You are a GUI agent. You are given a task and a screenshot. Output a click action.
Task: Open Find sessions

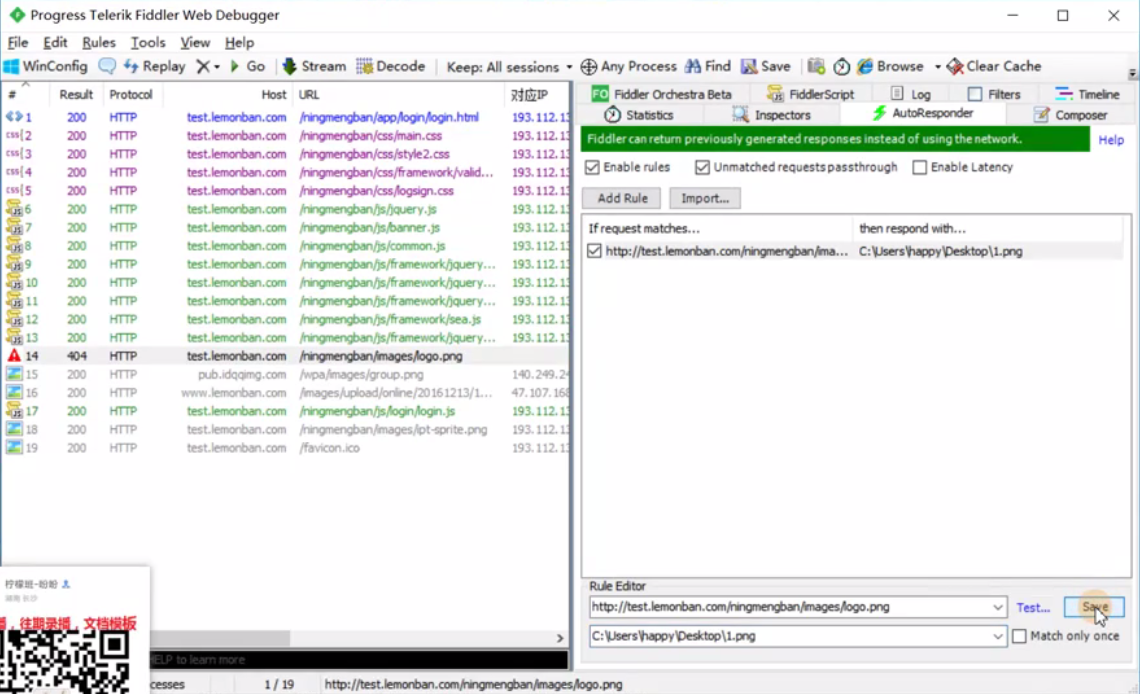tap(708, 66)
